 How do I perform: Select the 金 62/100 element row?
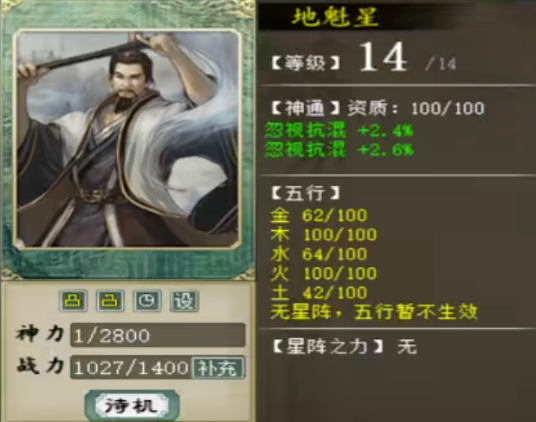pyautogui.click(x=319, y=216)
